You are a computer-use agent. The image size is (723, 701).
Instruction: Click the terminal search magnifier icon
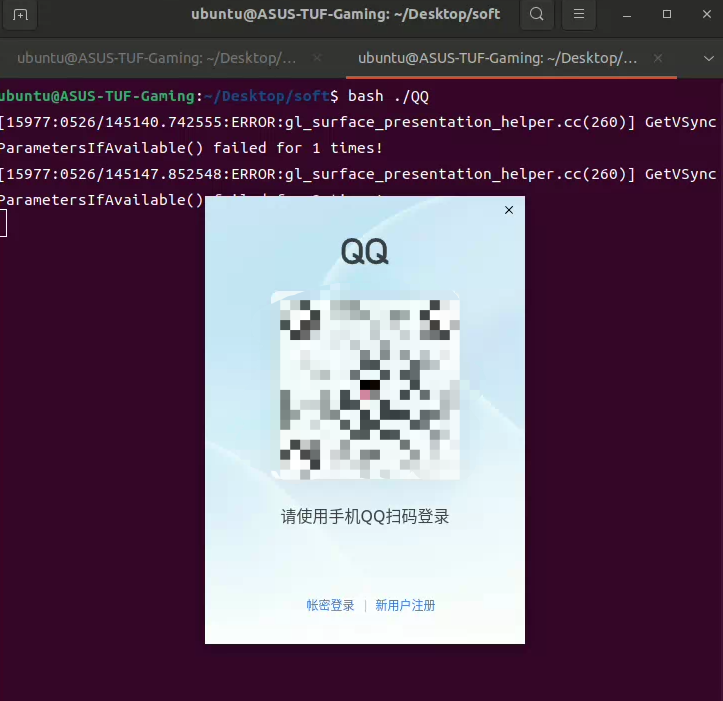tap(537, 14)
